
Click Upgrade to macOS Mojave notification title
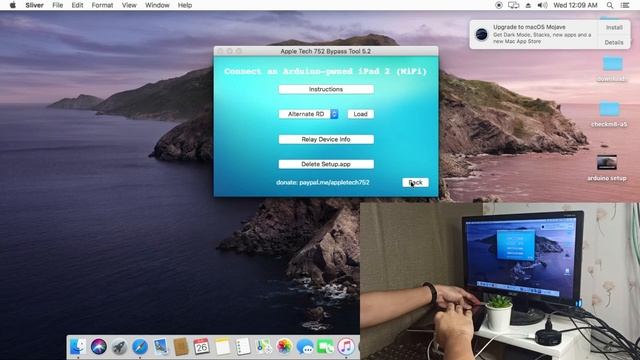click(529, 27)
